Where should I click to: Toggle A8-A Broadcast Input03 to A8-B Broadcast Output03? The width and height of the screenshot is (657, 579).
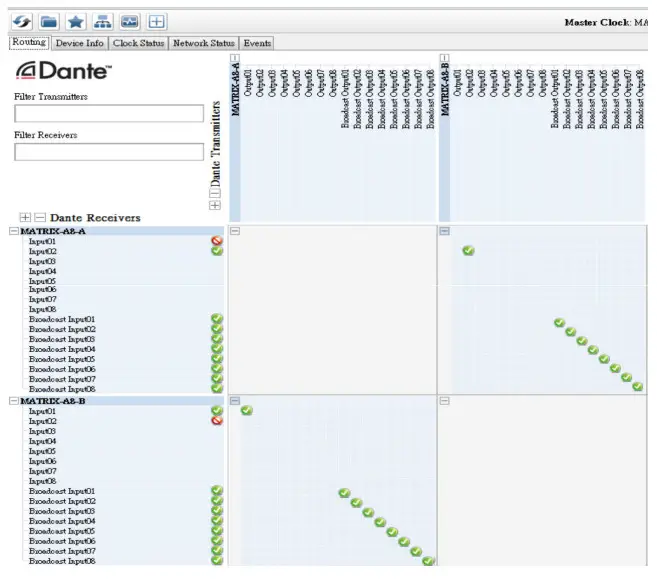(582, 341)
